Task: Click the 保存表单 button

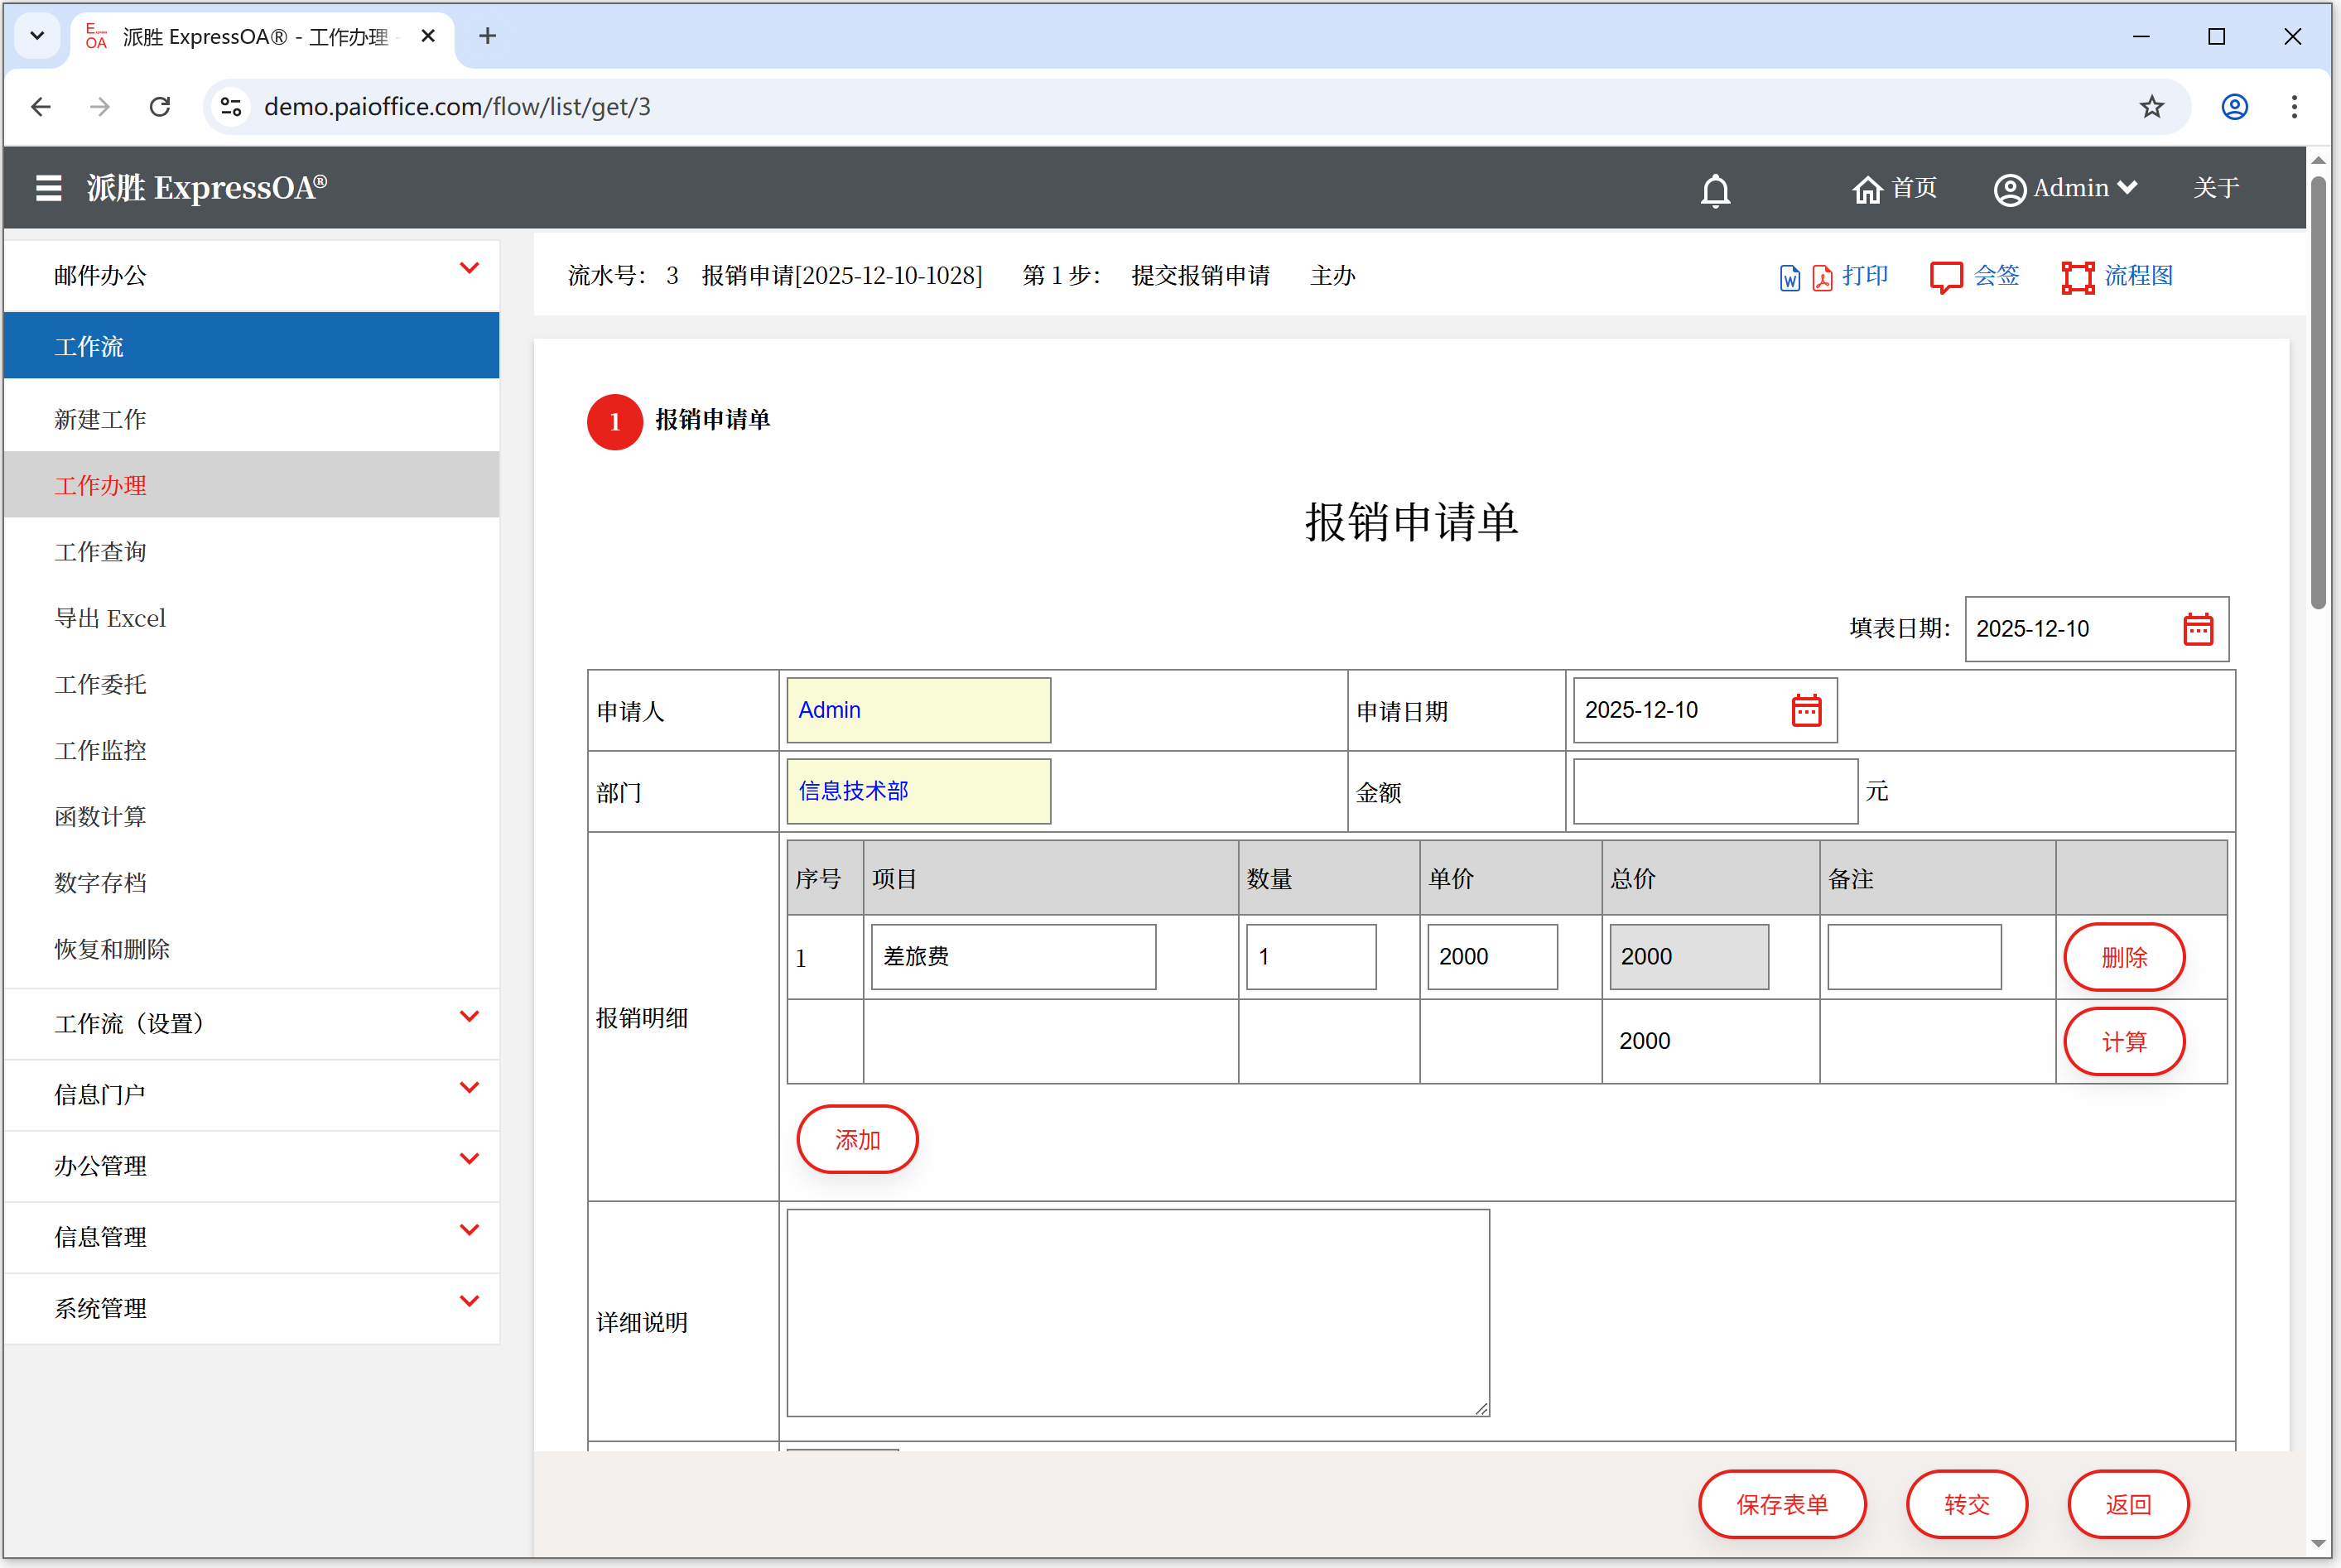Action: click(x=1781, y=1504)
